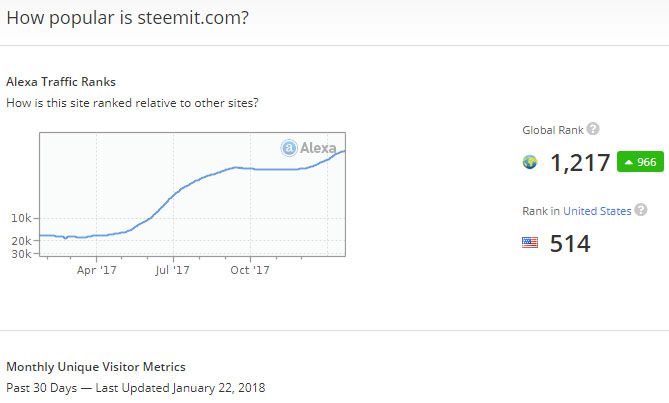Click the US rank number 514
The image size is (669, 403).
[x=570, y=243]
